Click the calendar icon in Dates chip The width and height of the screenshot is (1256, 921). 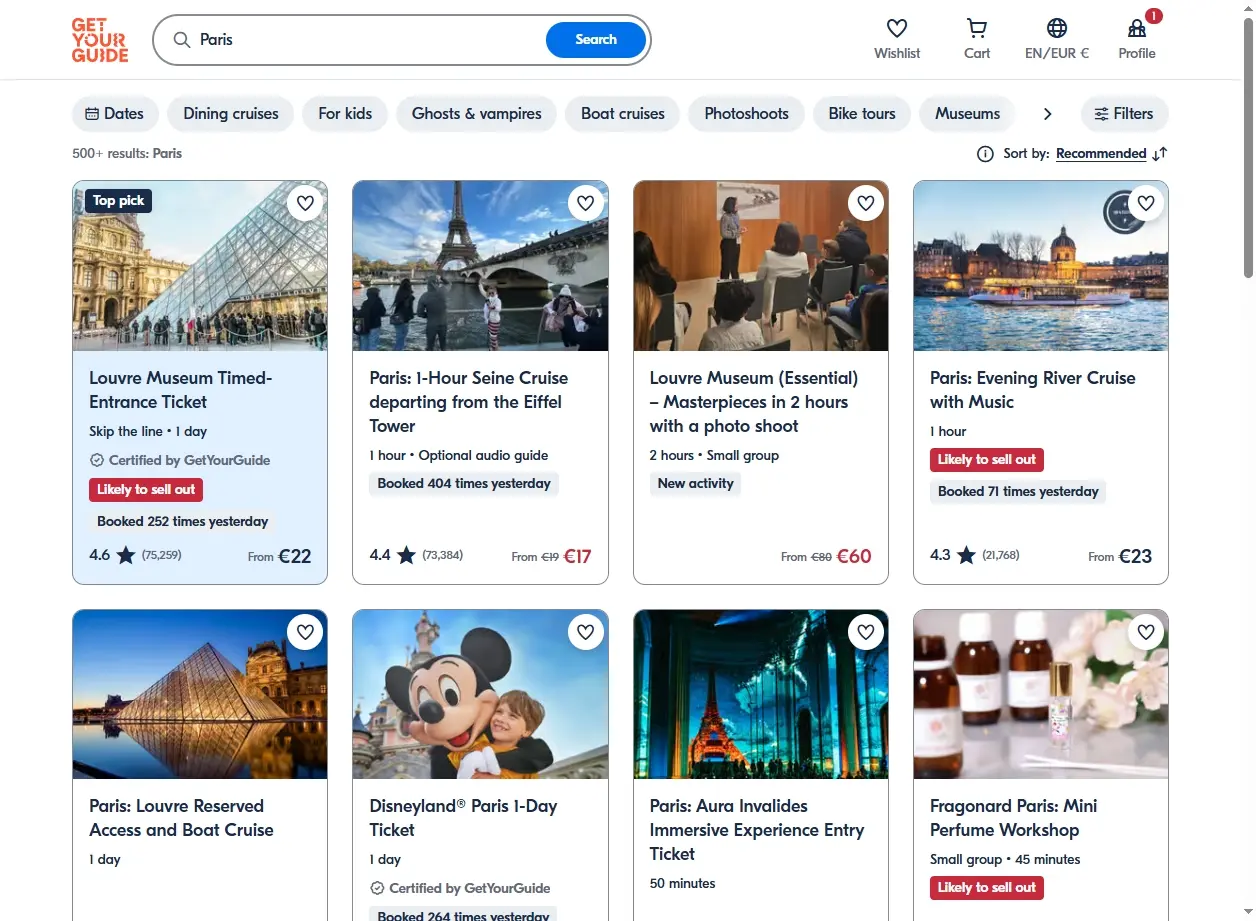pyautogui.click(x=92, y=114)
